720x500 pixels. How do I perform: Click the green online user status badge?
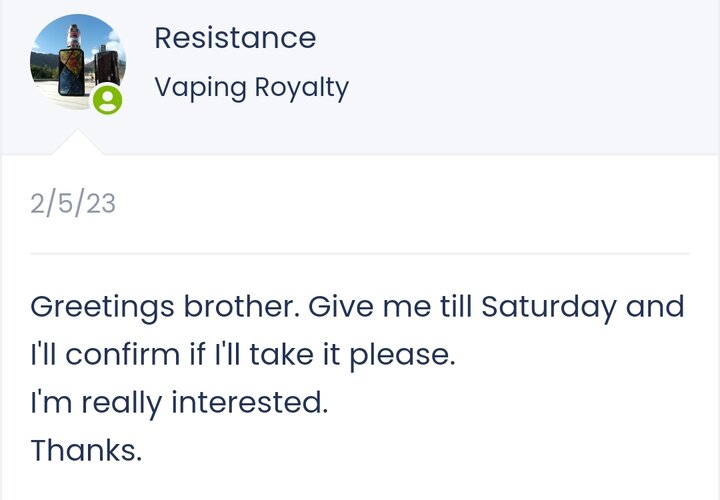(107, 99)
